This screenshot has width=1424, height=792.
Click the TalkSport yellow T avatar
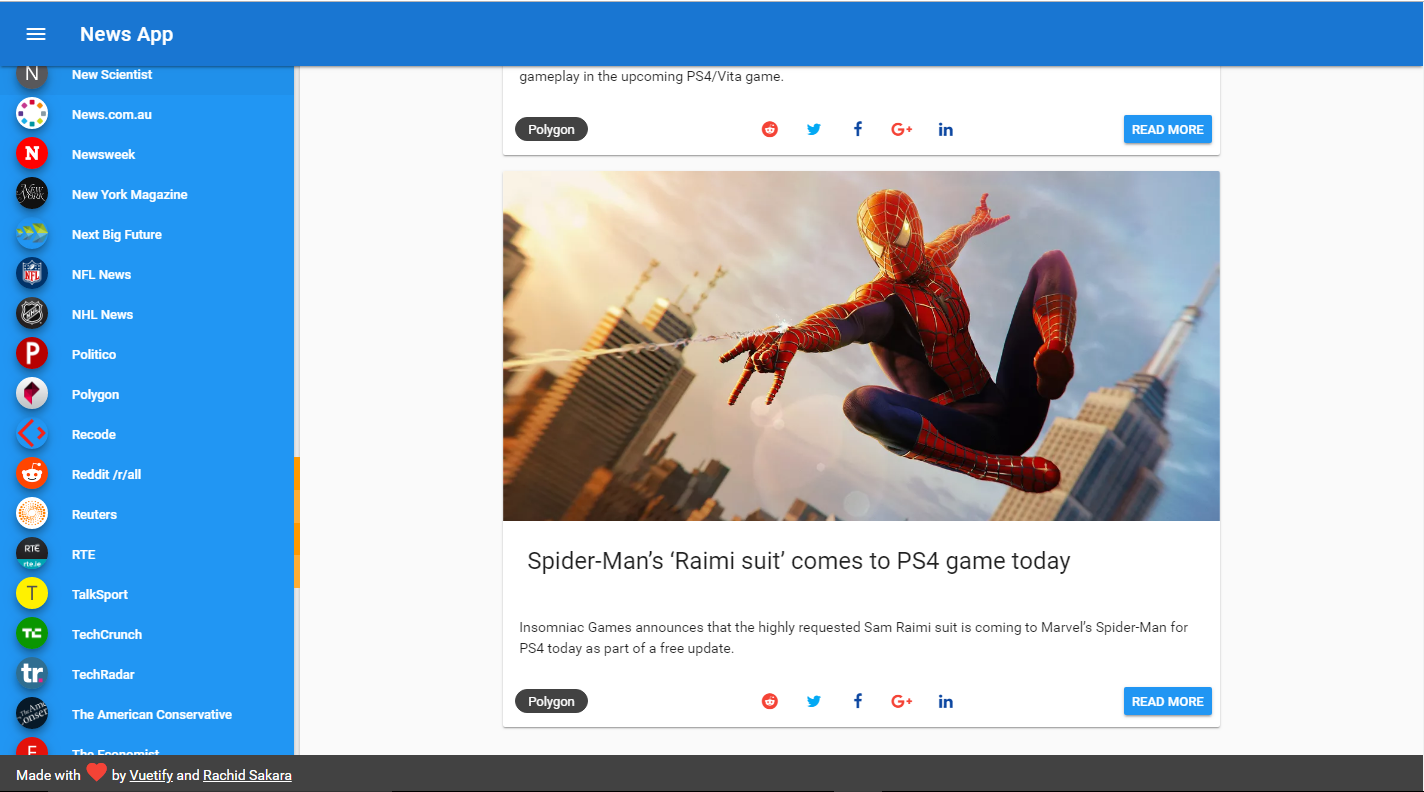(x=32, y=594)
